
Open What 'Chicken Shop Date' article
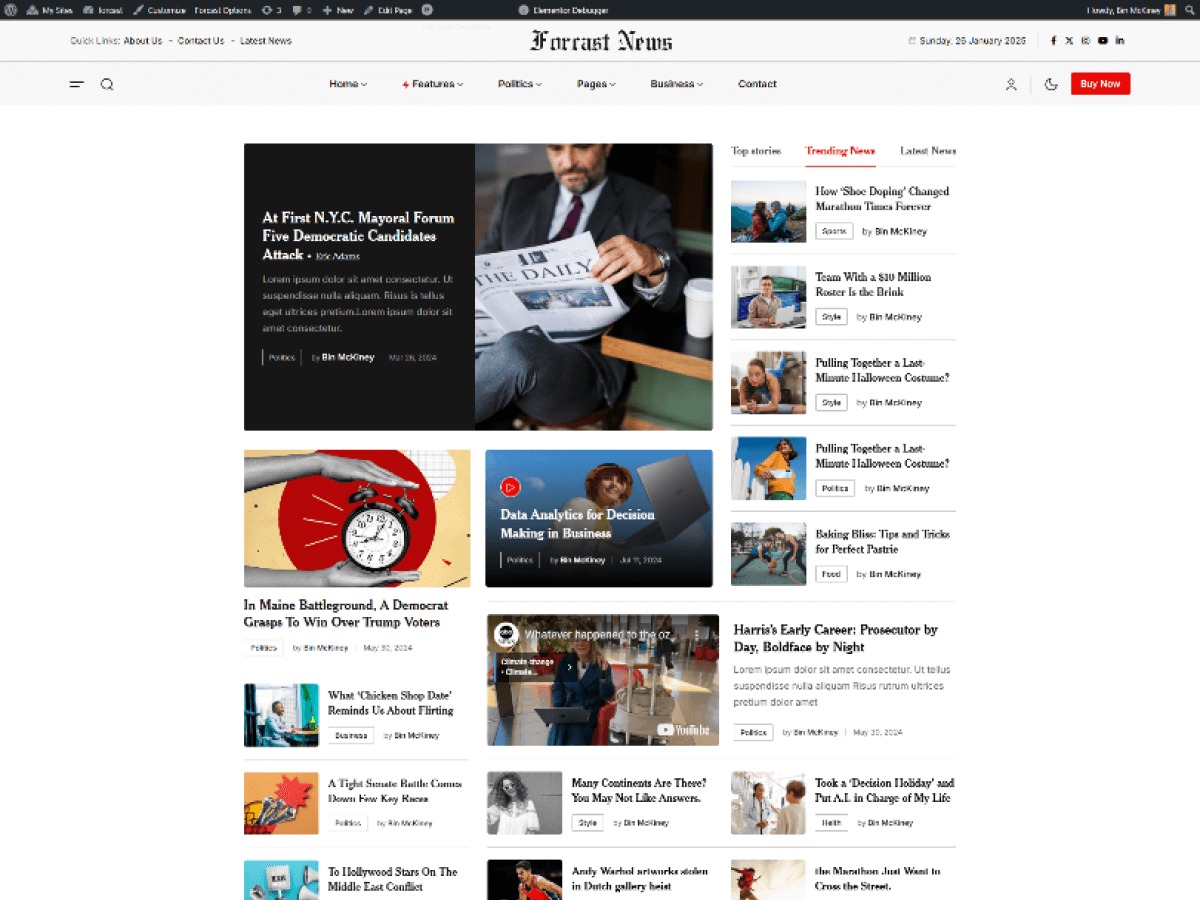click(x=390, y=702)
